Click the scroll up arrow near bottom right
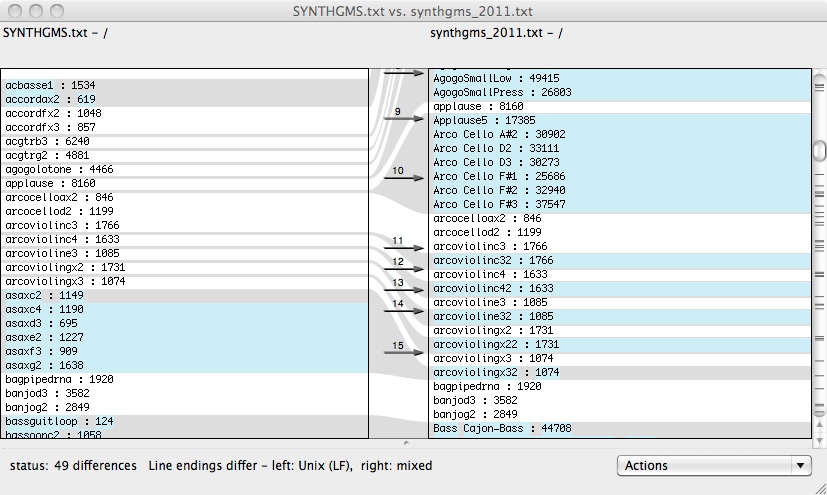The width and height of the screenshot is (827, 495). pyautogui.click(x=819, y=424)
